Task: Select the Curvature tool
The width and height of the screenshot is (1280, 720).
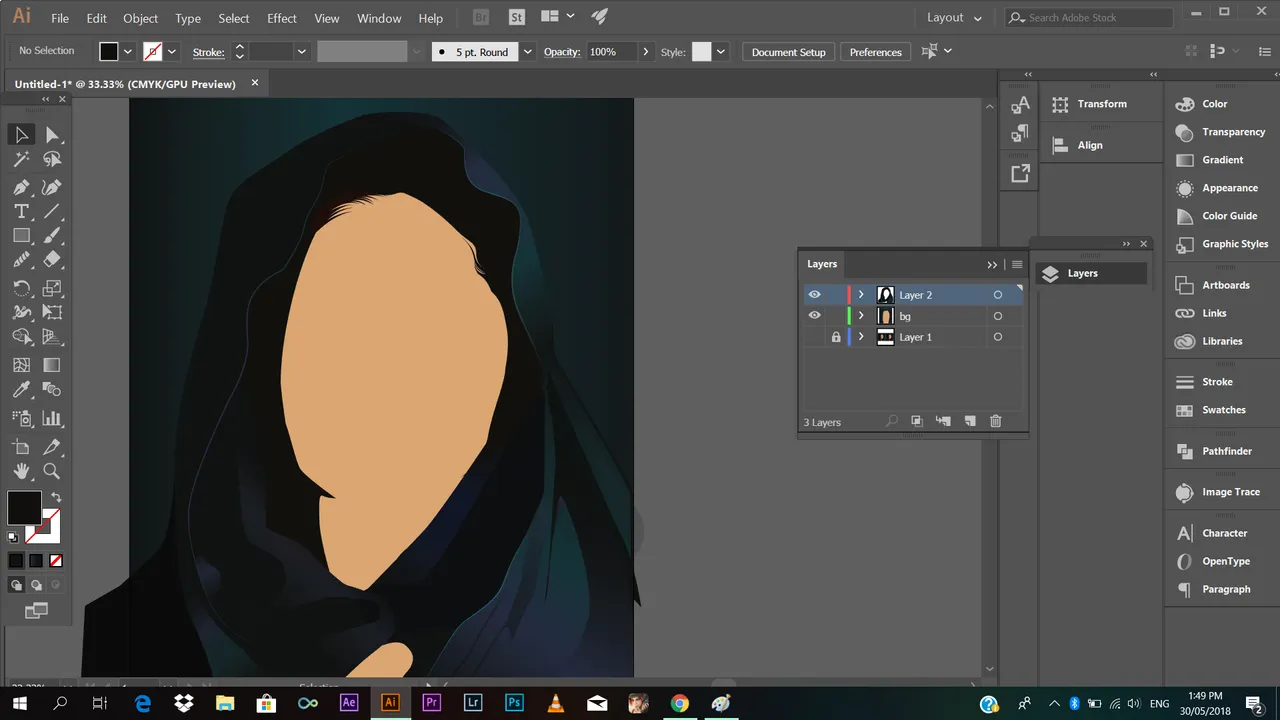Action: (x=52, y=187)
